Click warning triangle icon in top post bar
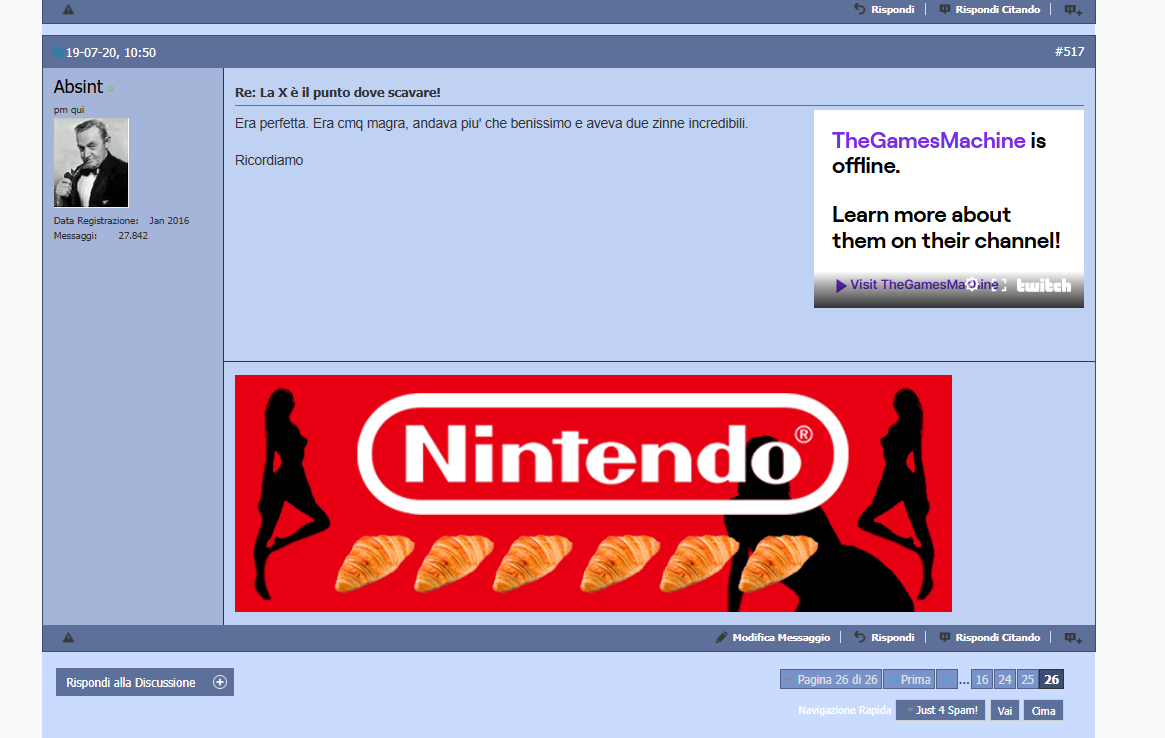Screen dimensions: 1165x738 click(68, 10)
